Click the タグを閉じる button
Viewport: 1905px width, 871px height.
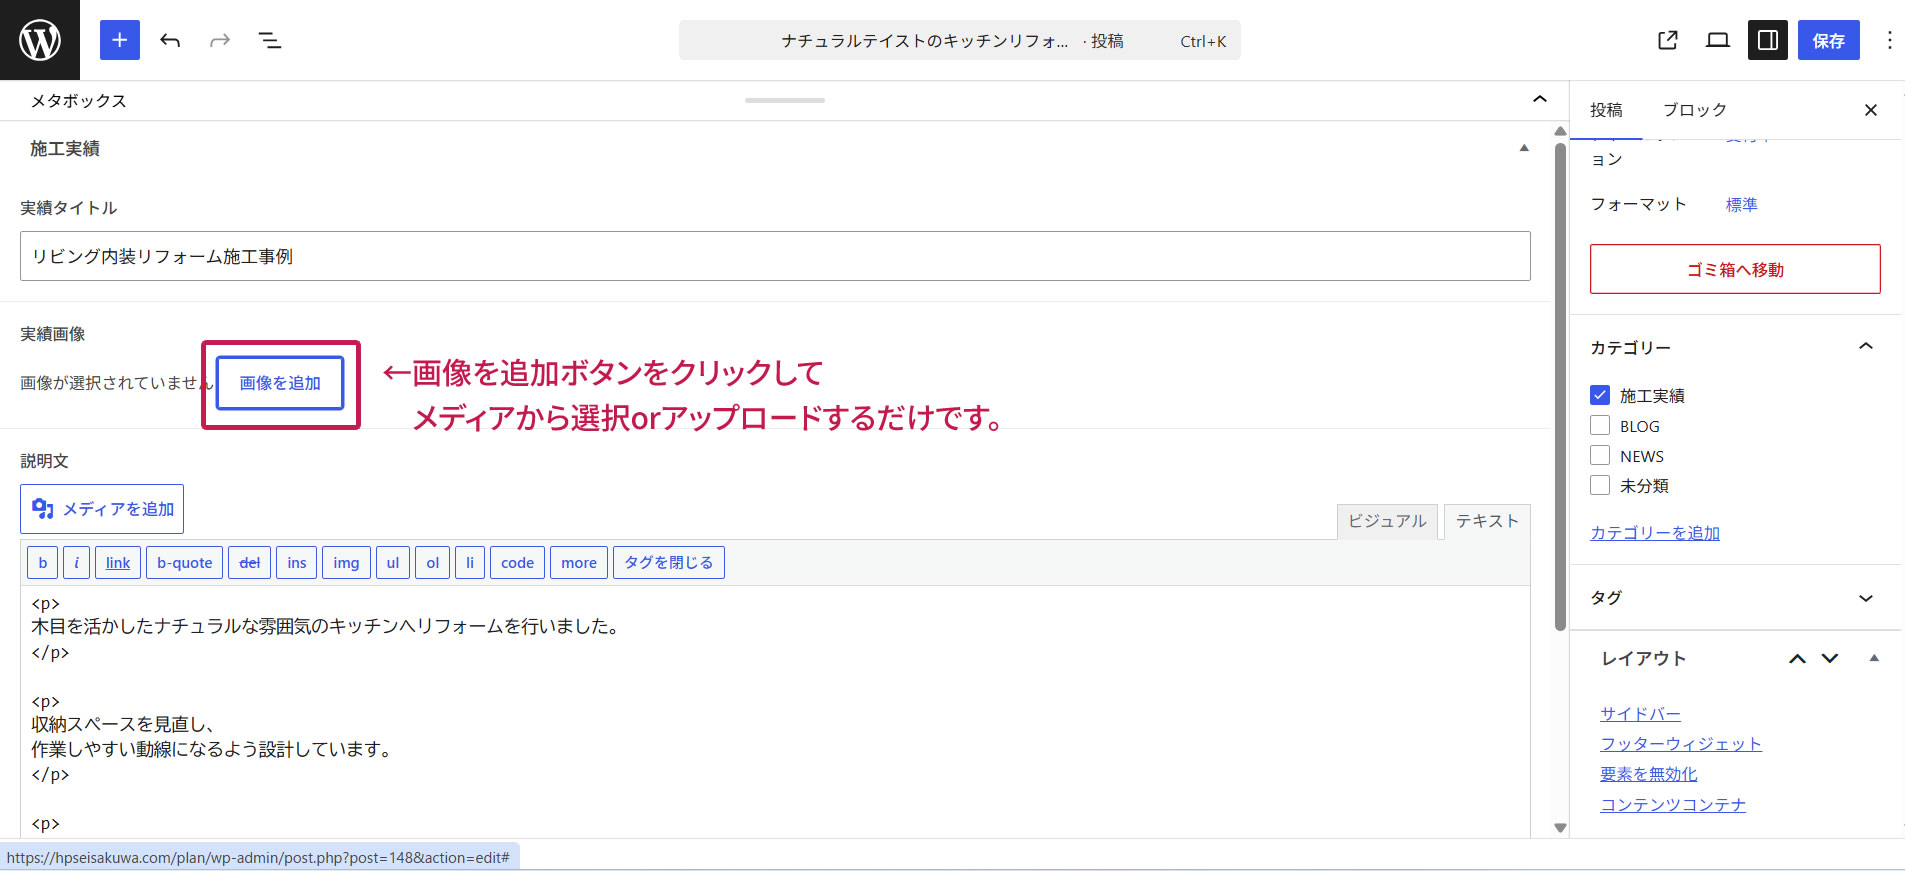(x=669, y=563)
